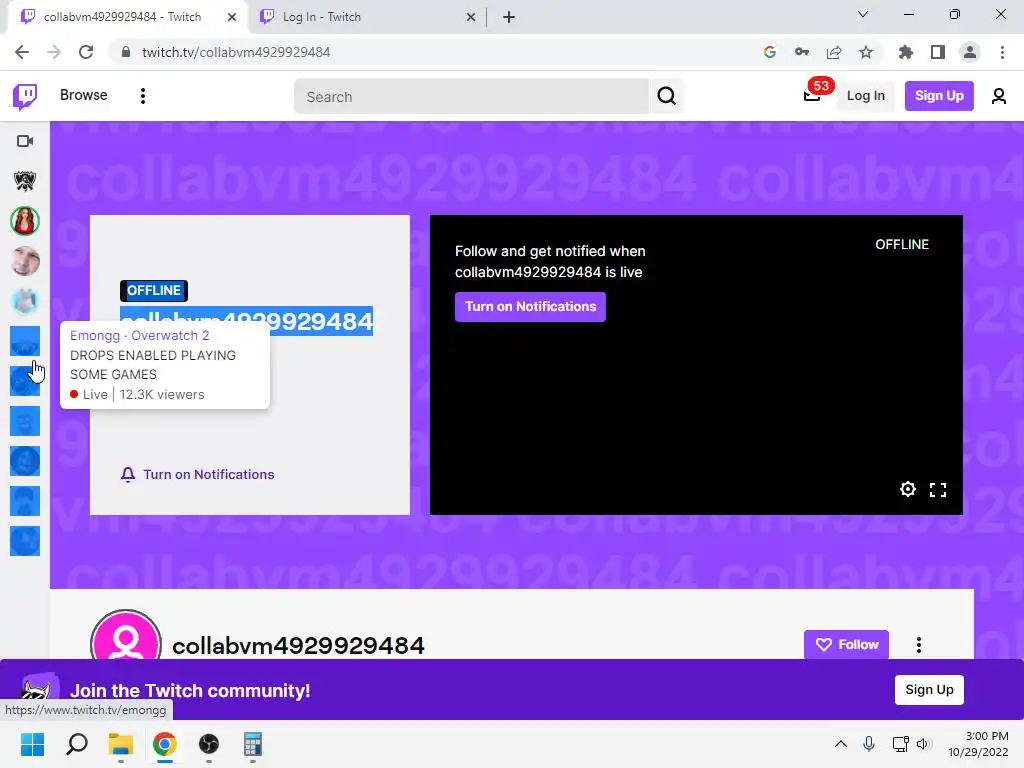Open the sidebar avatar of the smiling face

25,261
